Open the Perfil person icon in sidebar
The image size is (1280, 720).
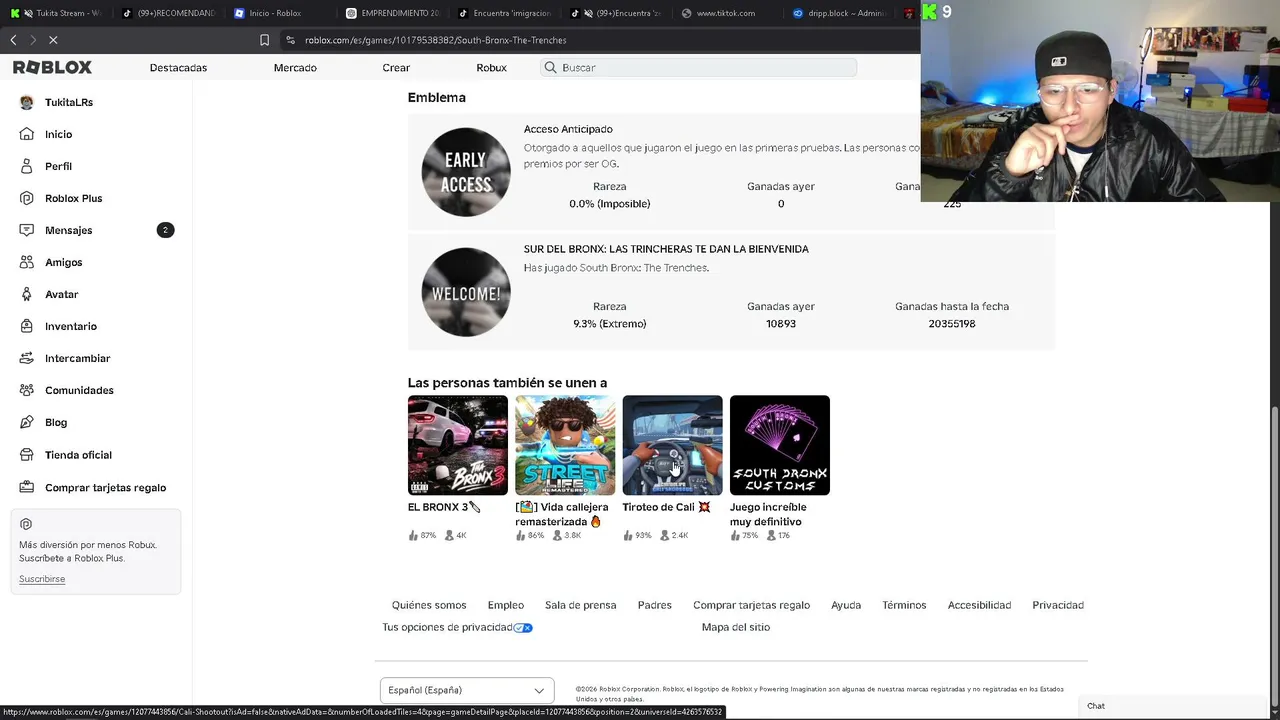26,166
